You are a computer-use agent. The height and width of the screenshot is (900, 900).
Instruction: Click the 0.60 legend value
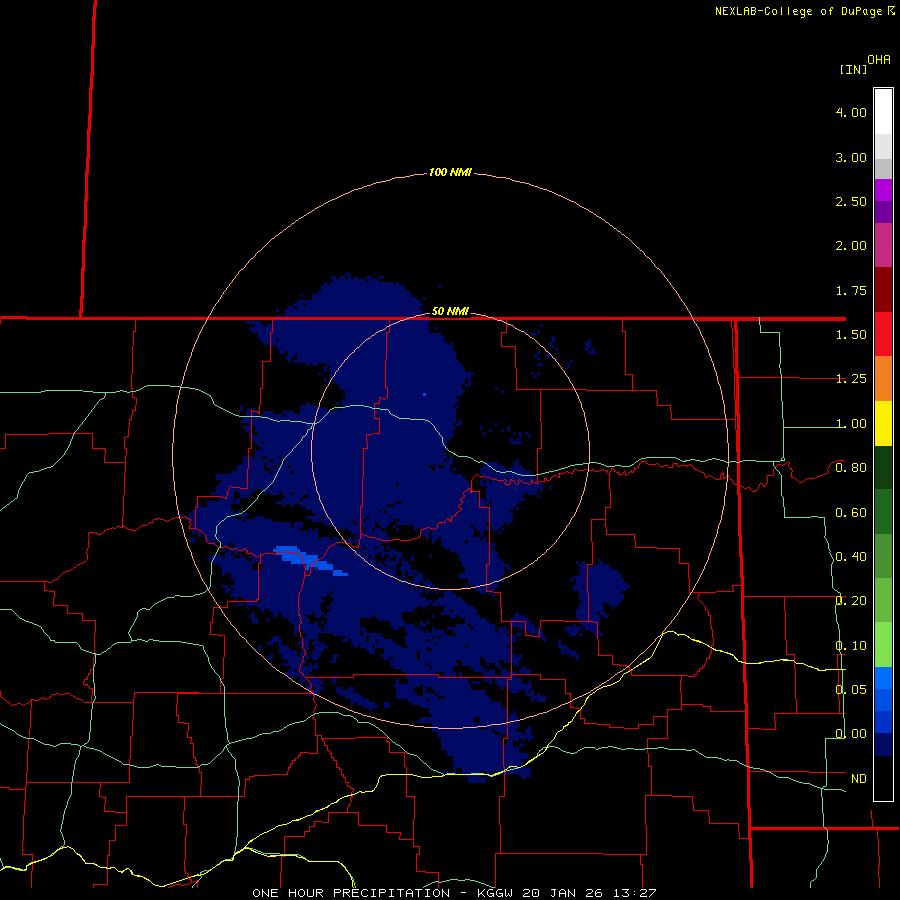851,513
